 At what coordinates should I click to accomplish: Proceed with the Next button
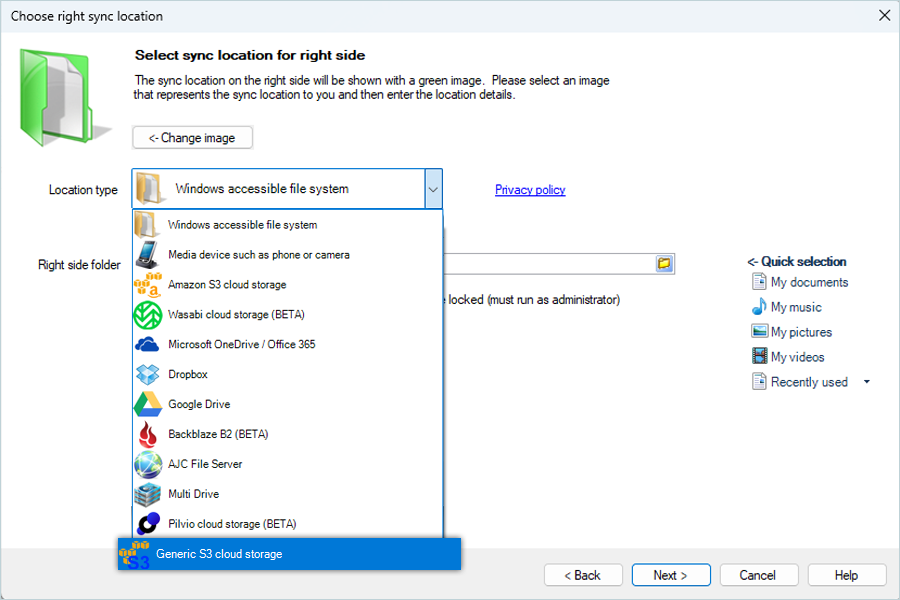coord(671,575)
